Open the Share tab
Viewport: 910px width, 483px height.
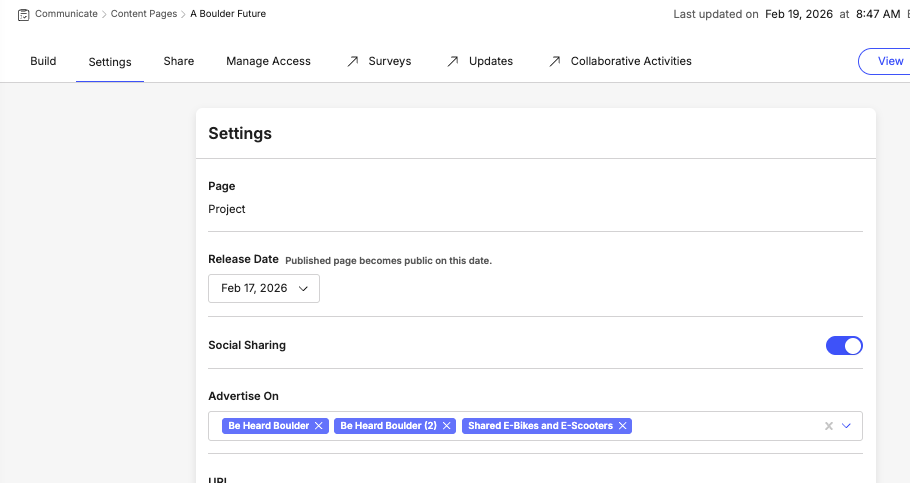[179, 61]
